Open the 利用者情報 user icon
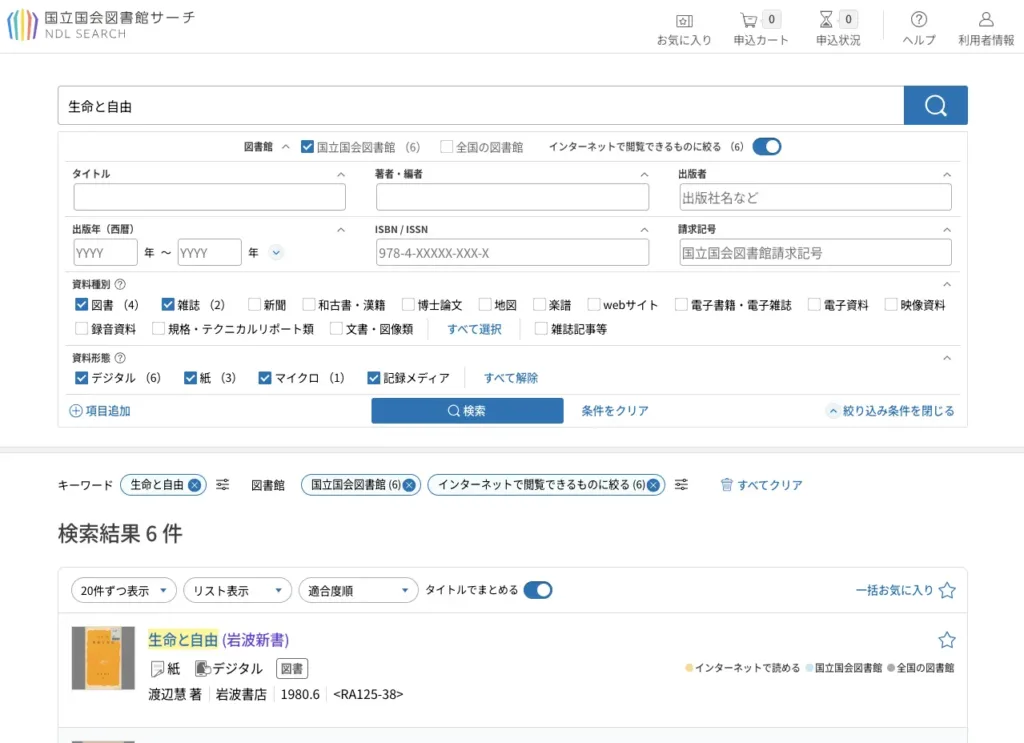The width and height of the screenshot is (1024, 743). 986,20
